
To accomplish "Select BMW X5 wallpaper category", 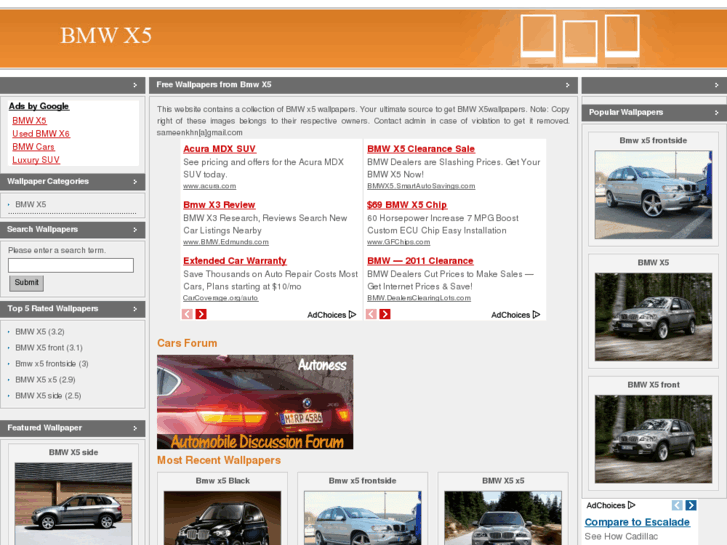I will tap(31, 204).
